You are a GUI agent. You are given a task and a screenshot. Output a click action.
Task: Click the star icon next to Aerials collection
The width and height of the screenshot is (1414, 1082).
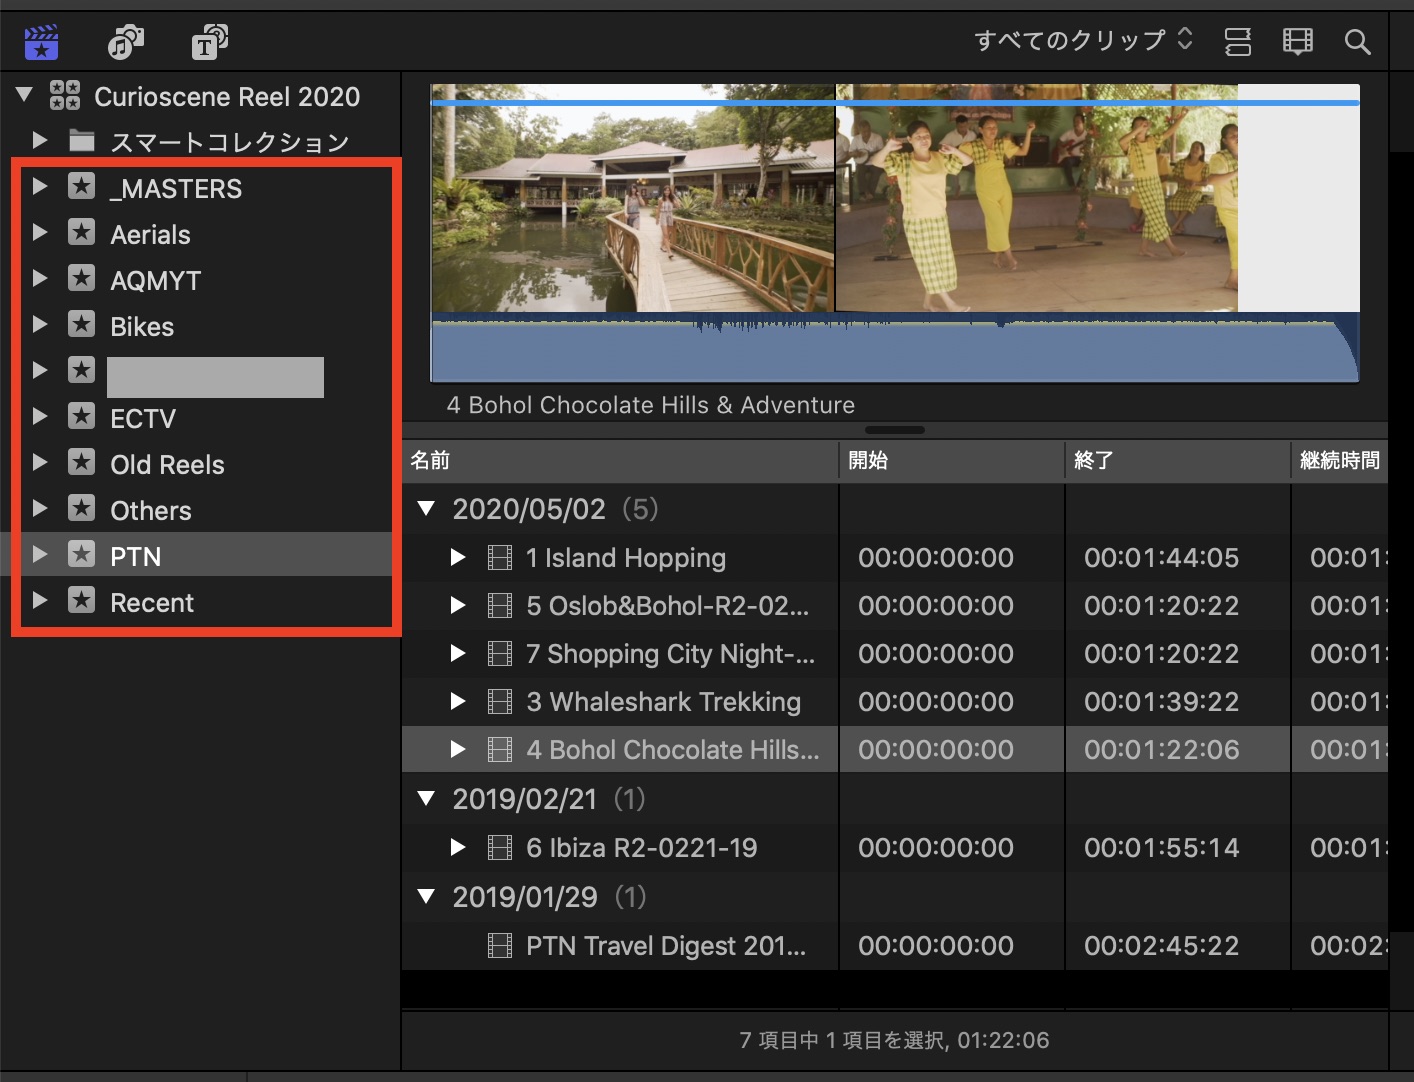80,233
